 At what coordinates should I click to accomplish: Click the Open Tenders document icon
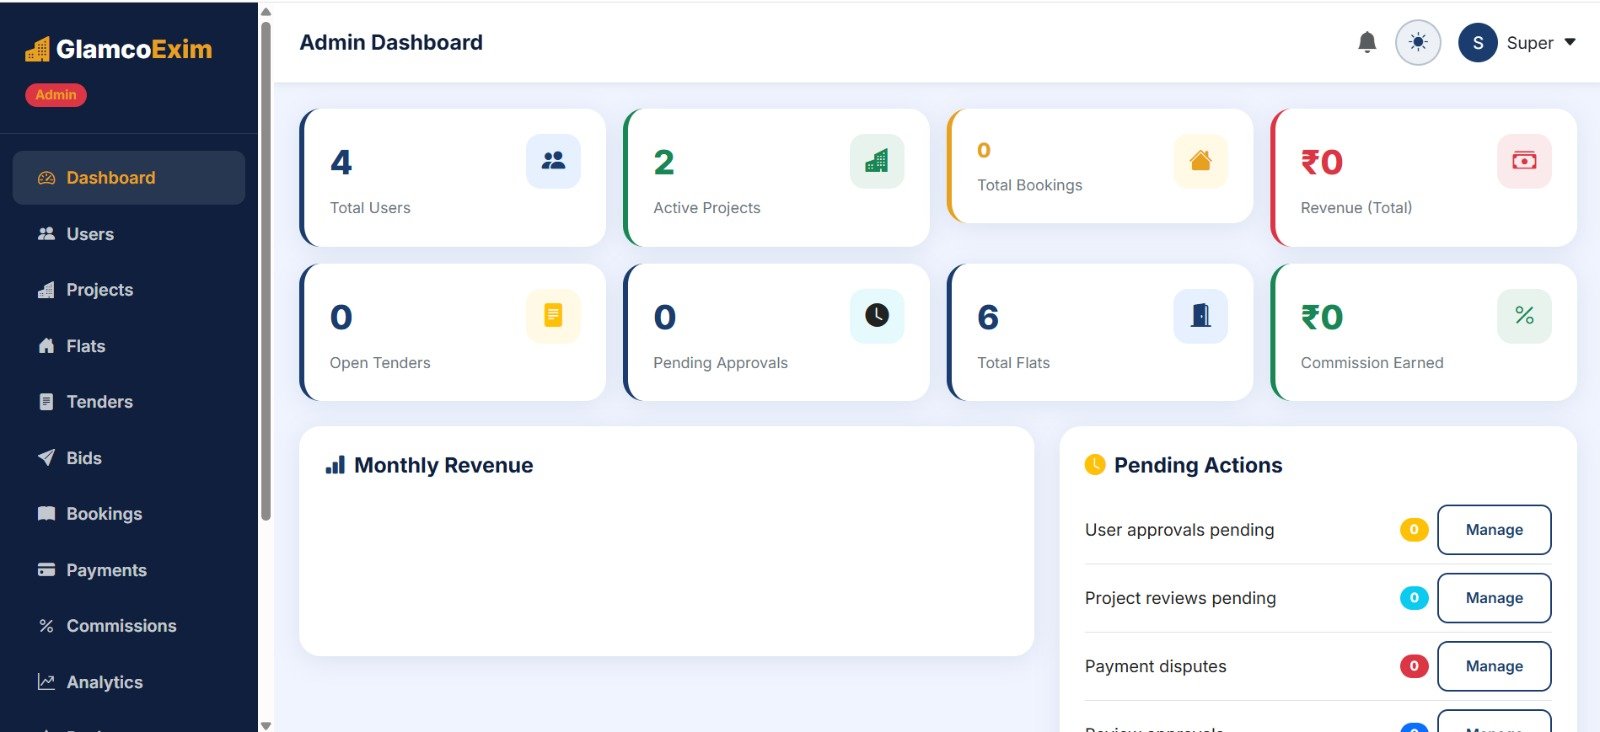coord(553,316)
